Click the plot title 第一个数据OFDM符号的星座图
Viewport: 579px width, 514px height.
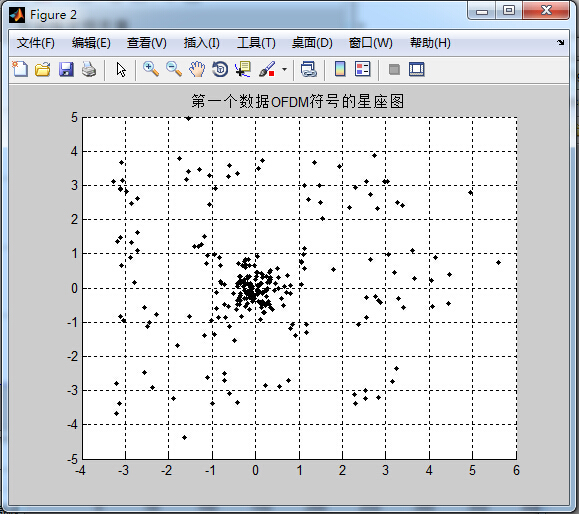298,101
